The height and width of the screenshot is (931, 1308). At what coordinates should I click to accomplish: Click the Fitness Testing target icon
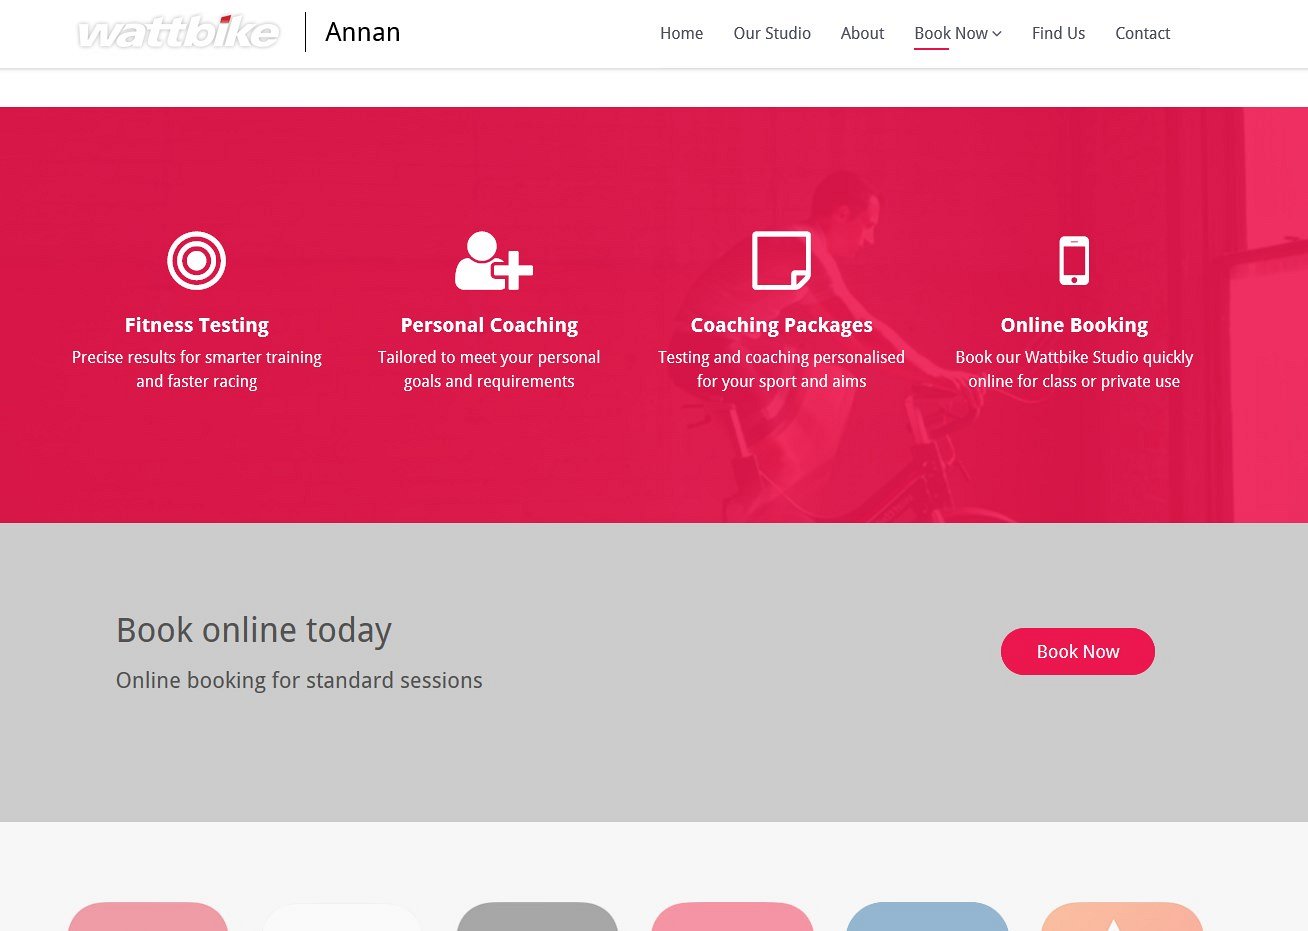tap(197, 261)
